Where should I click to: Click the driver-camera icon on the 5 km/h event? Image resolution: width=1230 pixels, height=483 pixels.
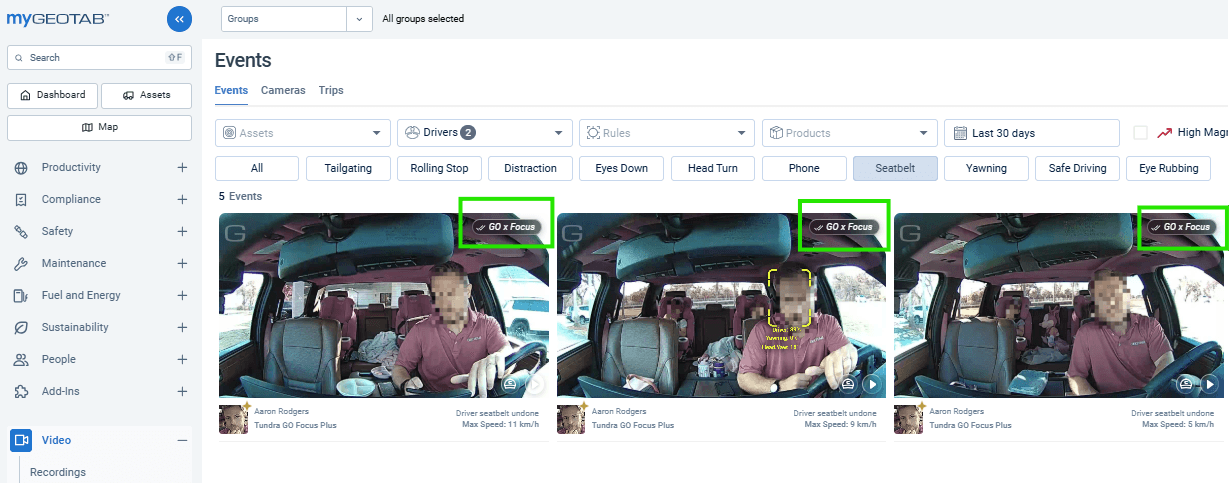[1186, 383]
